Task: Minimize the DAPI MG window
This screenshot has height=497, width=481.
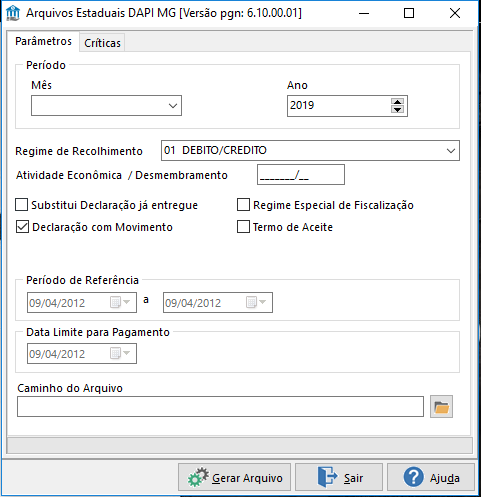Action: (364, 13)
